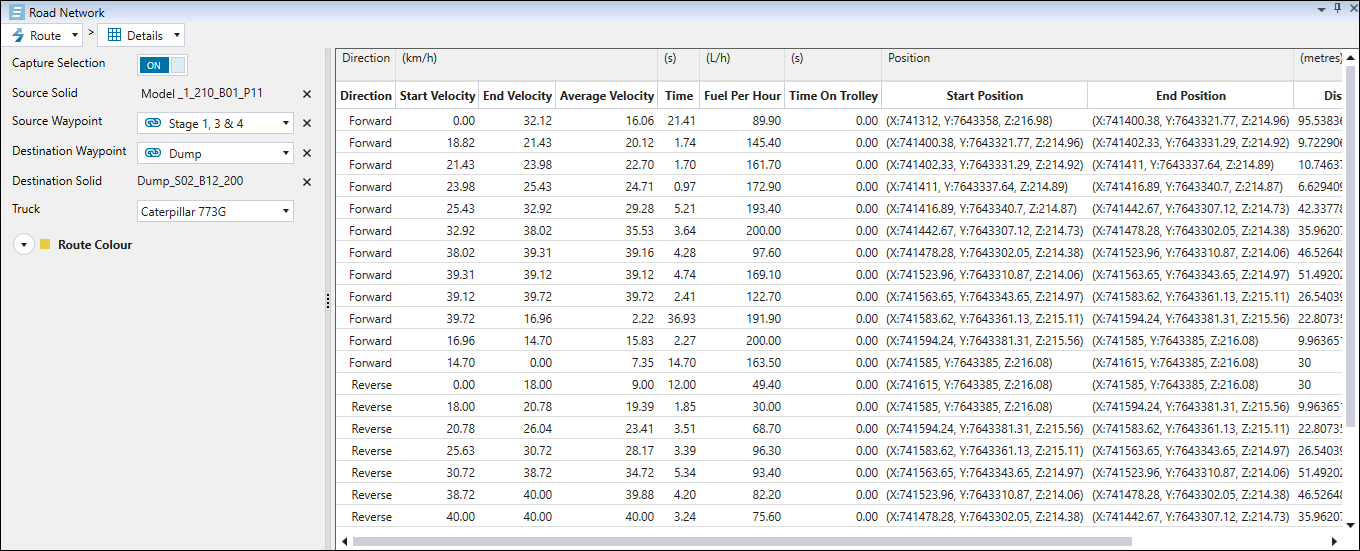Select the first Reverse direction row

(x=371, y=385)
